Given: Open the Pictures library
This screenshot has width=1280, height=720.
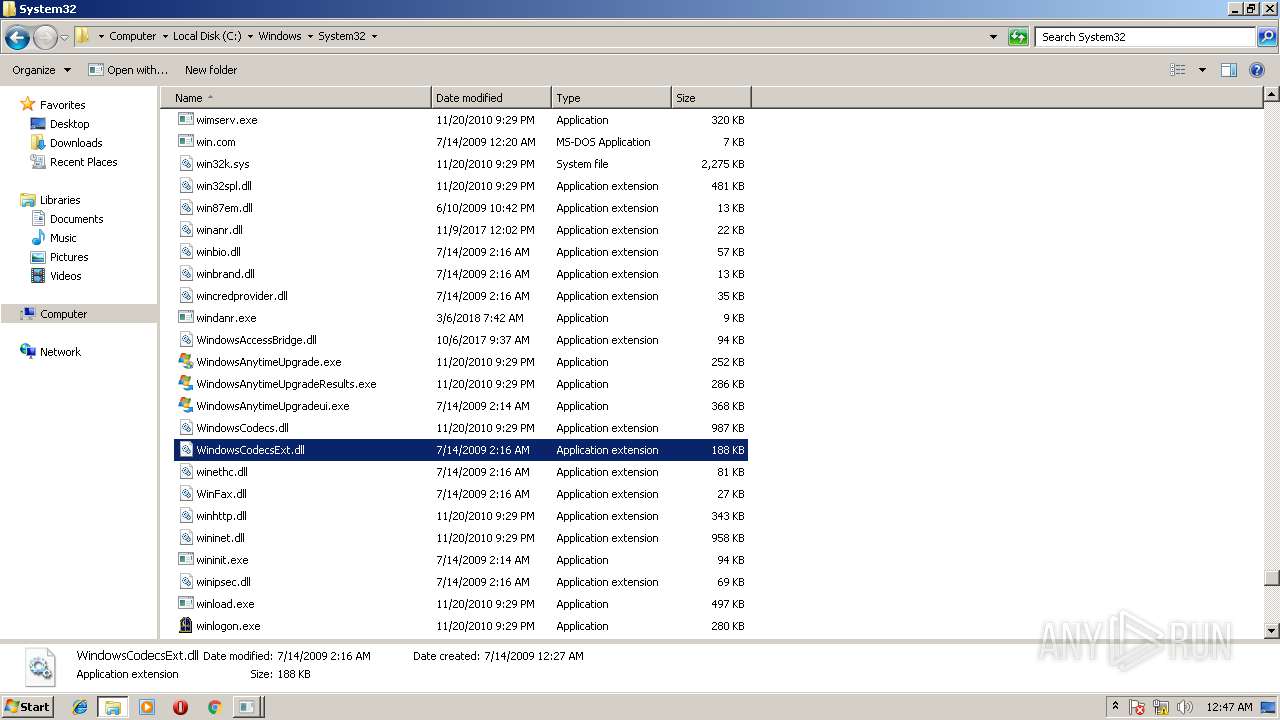Looking at the screenshot, I should tap(69, 257).
